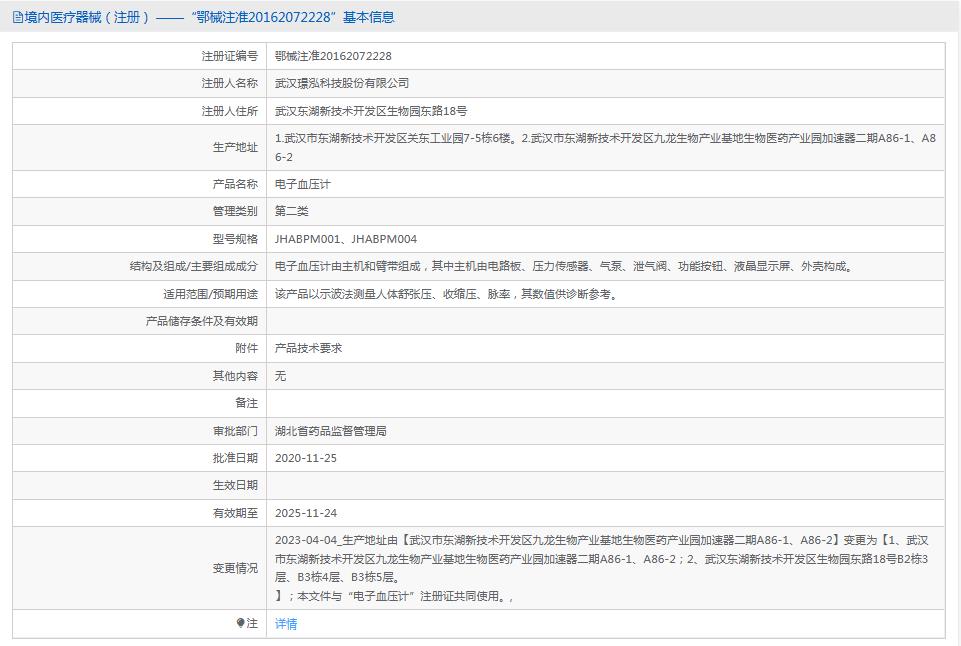Screen dimensions: 961x646
Task: Click the 结构及组成 description text
Action: [560, 266]
